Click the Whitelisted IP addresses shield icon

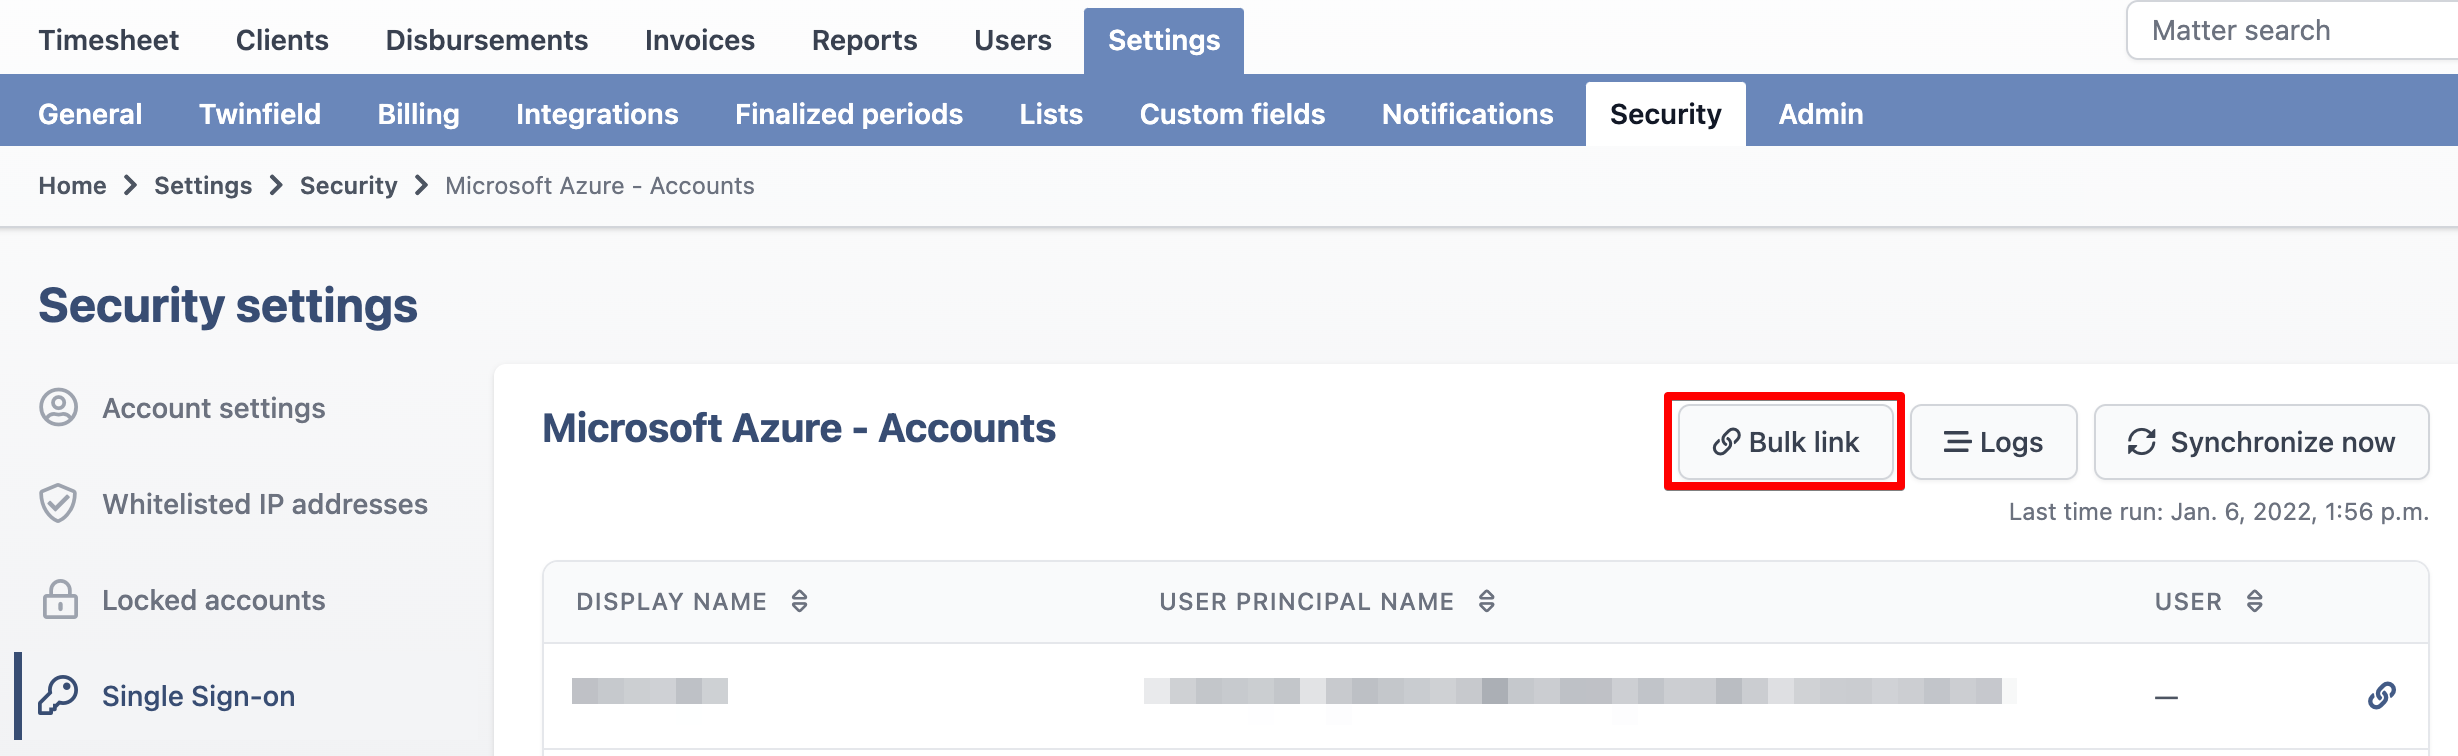tap(58, 504)
